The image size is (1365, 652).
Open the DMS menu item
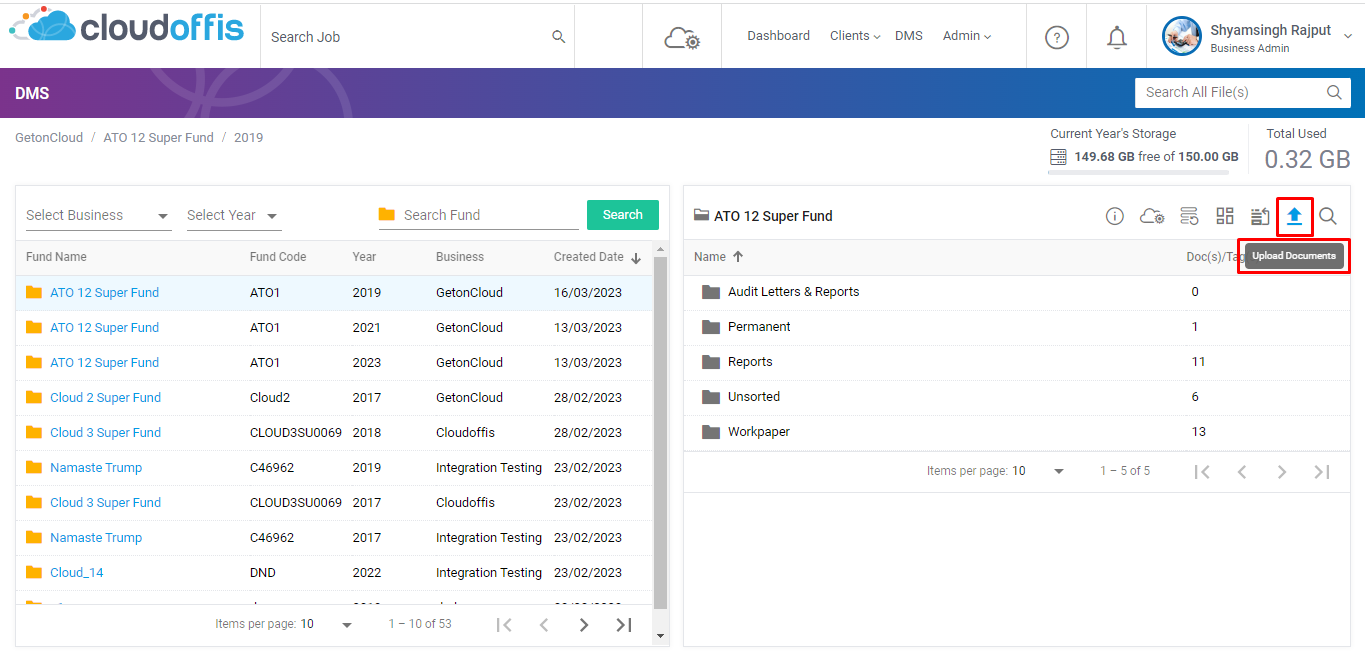click(909, 36)
